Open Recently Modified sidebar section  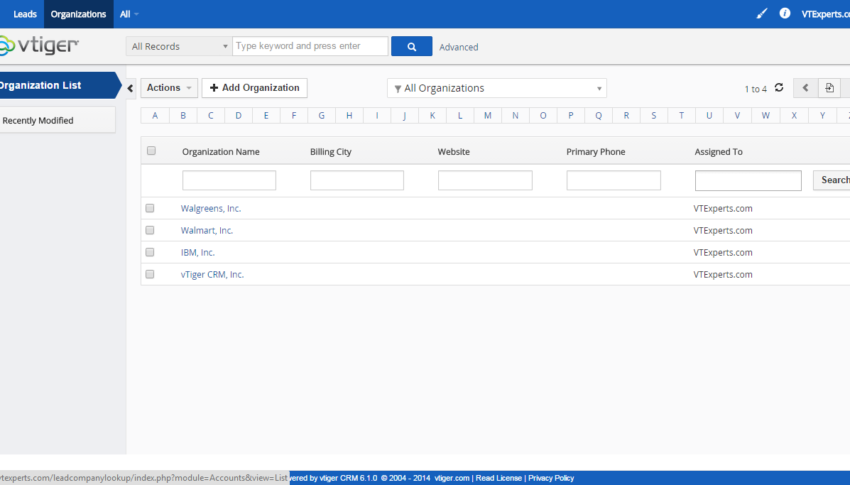(57, 120)
